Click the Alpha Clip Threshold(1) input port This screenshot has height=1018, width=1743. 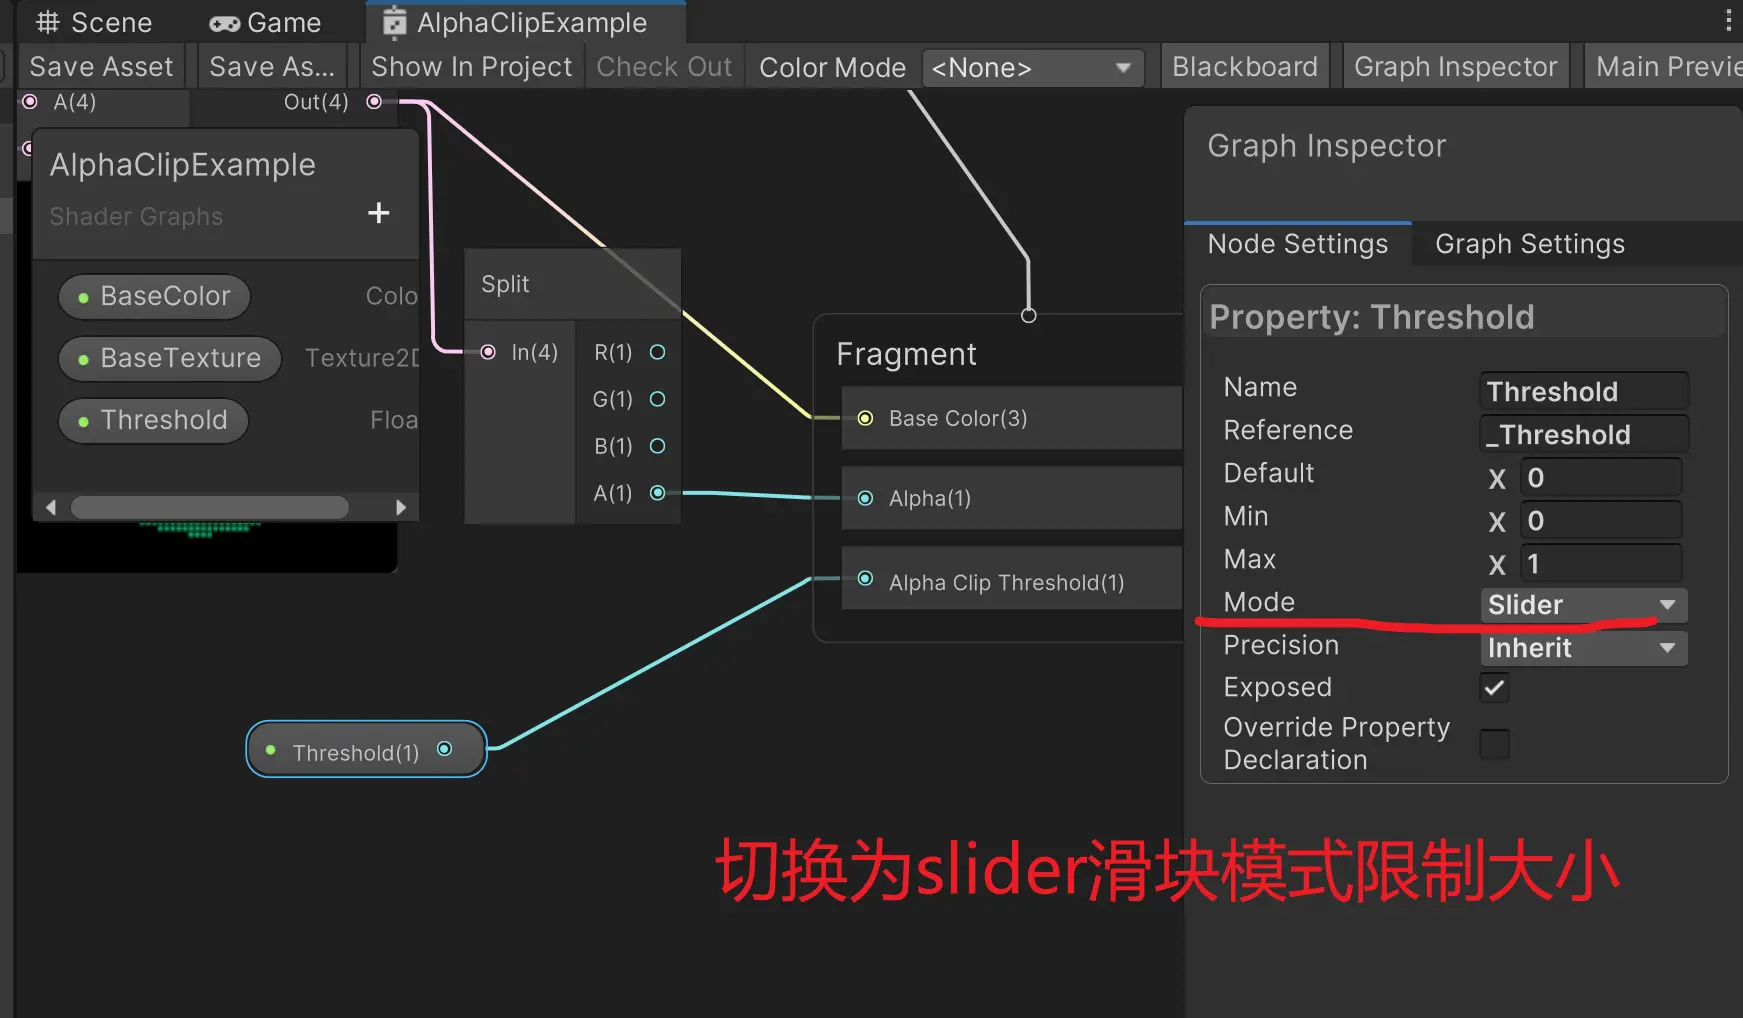866,579
